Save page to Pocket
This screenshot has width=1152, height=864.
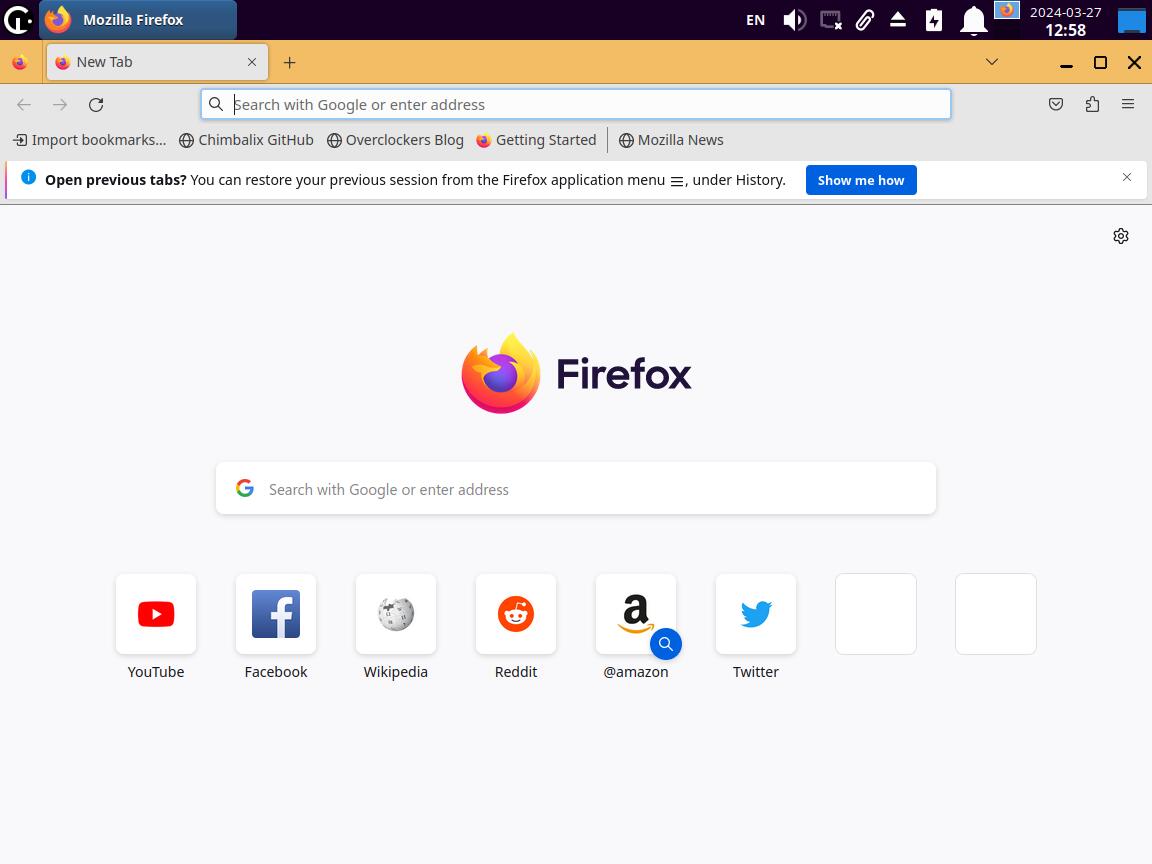[x=1056, y=104]
